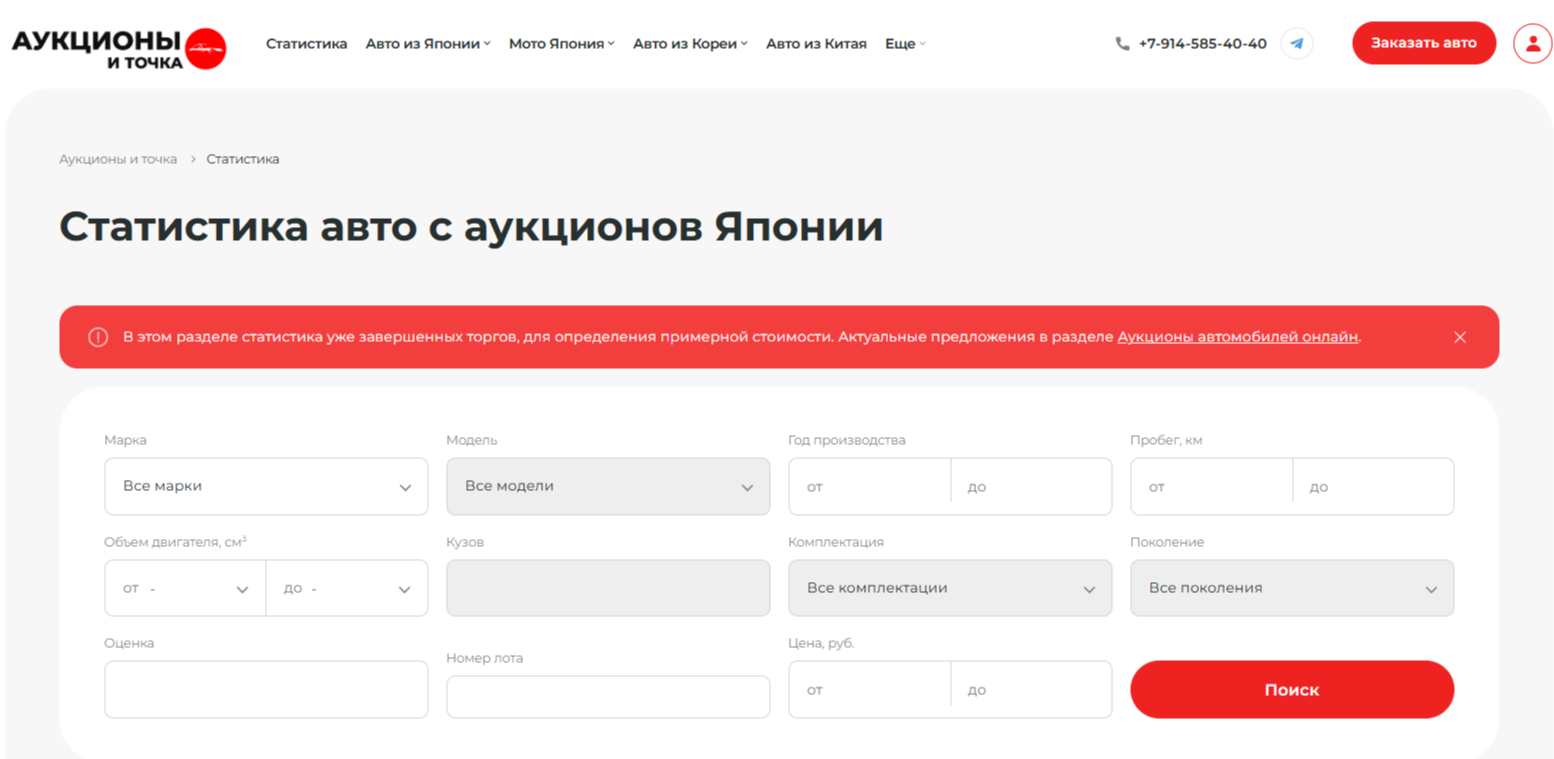This screenshot has width=1554, height=759.
Task: Click the warning icon in red banner
Action: pyautogui.click(x=98, y=337)
